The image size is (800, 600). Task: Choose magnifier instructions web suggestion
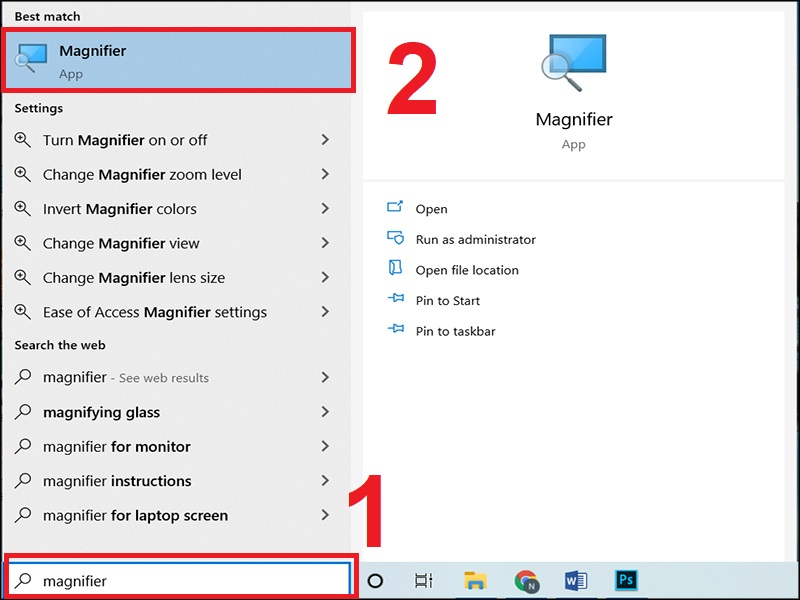point(172,481)
